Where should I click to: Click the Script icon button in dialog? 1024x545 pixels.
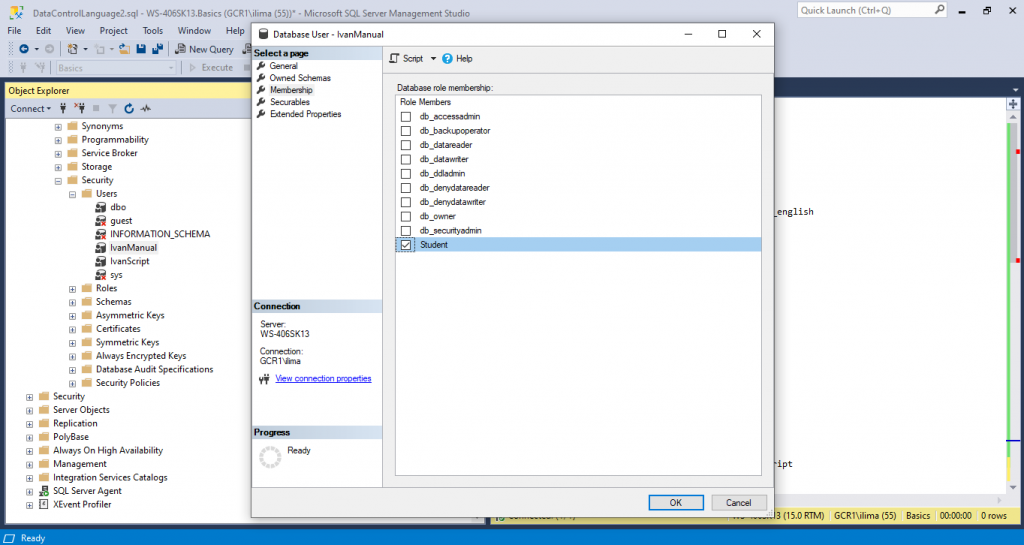pos(394,58)
